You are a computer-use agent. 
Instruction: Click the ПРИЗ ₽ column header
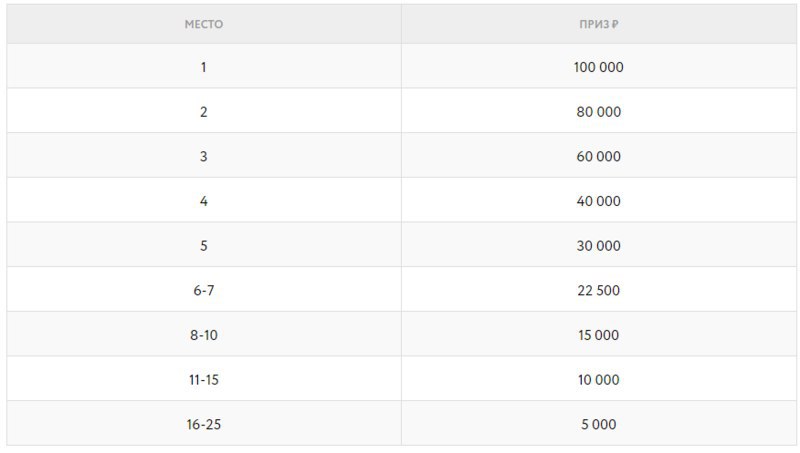[598, 24]
